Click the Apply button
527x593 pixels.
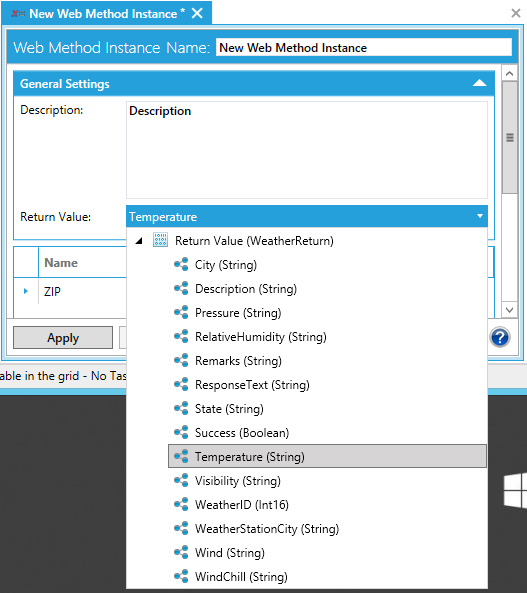[63, 337]
